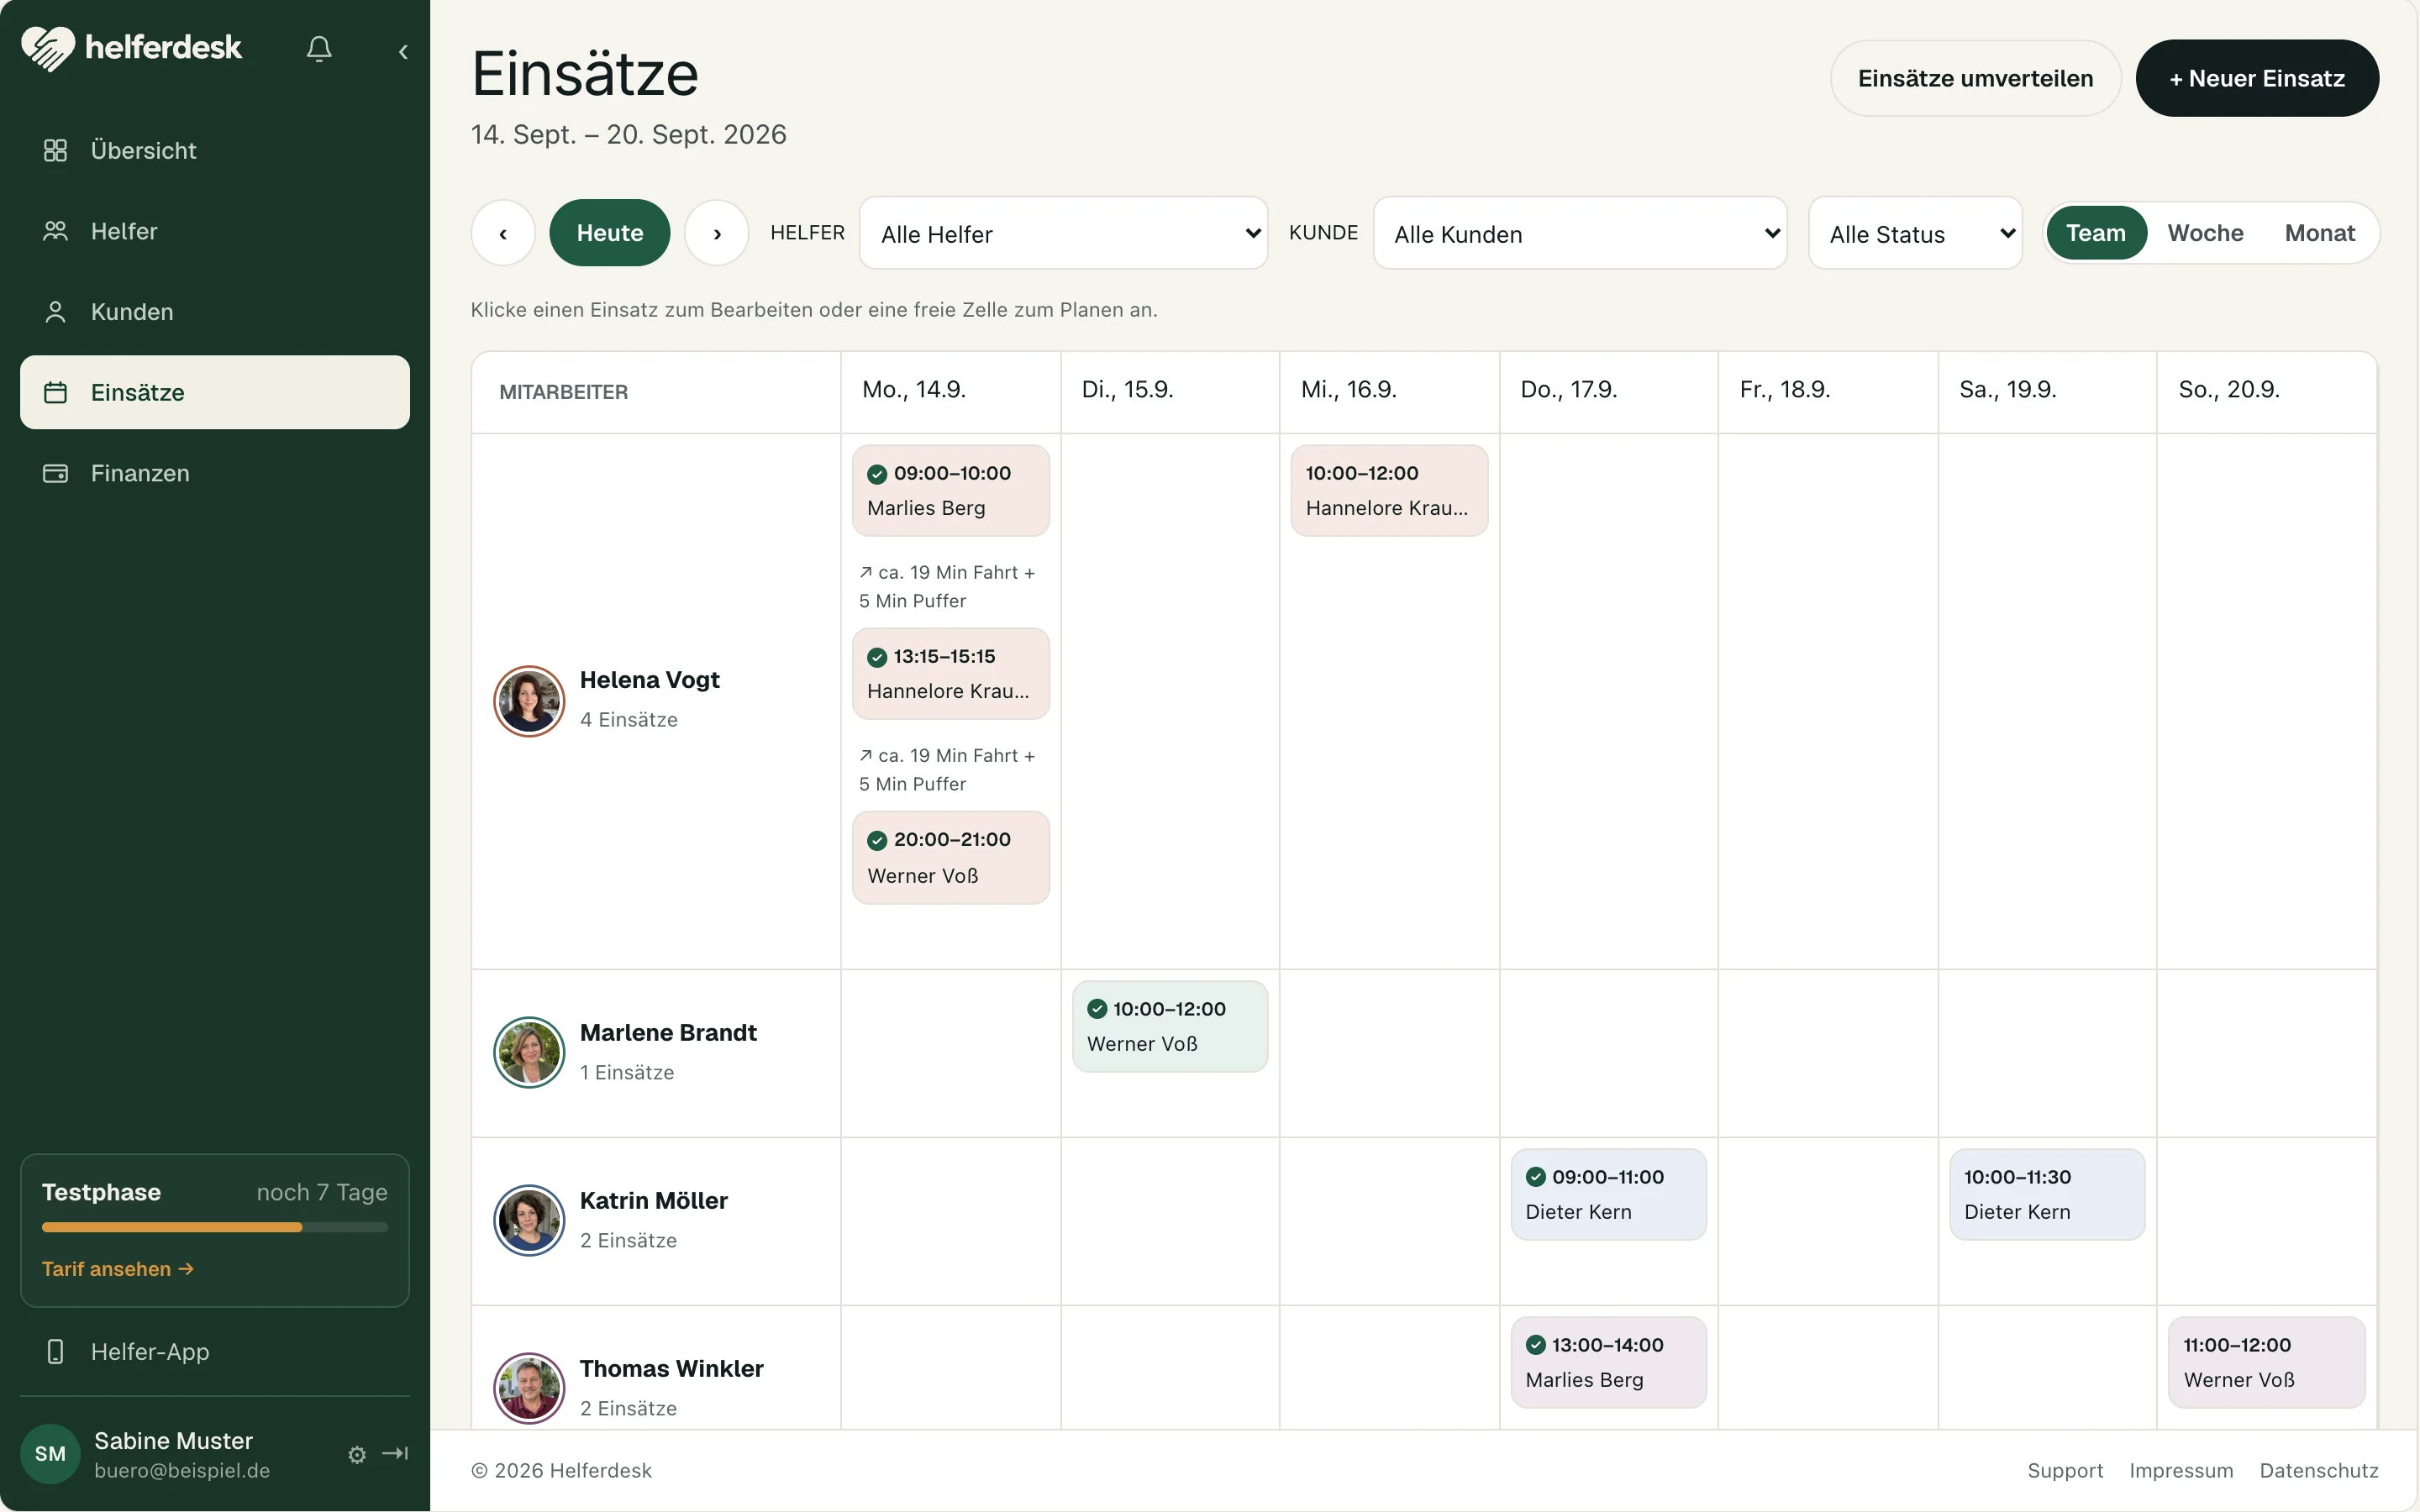Expand the Alle Helfer dropdown
This screenshot has width=2420, height=1512.
[x=1064, y=233]
